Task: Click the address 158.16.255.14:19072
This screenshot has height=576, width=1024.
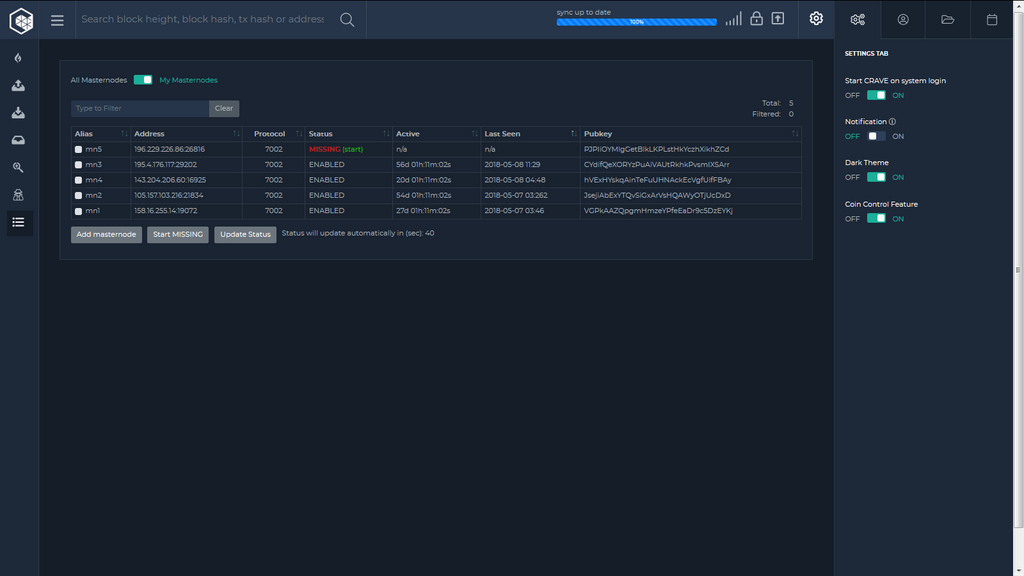Action: pos(166,211)
